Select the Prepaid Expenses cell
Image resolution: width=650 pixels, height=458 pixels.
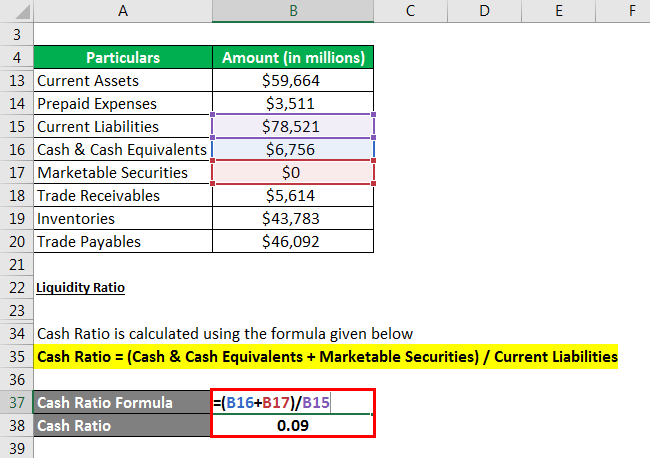click(123, 103)
